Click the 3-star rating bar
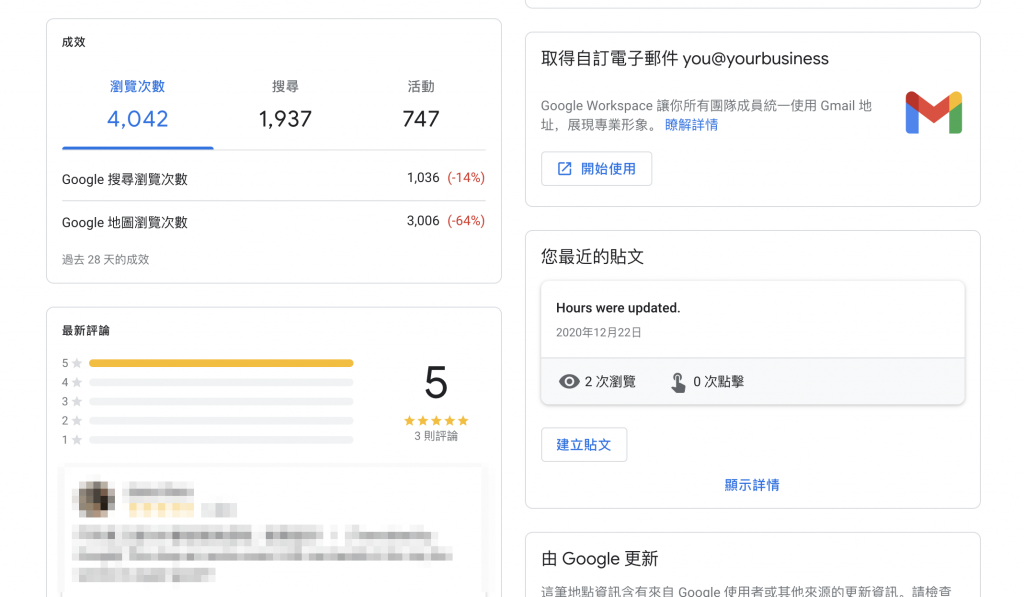 (221, 401)
